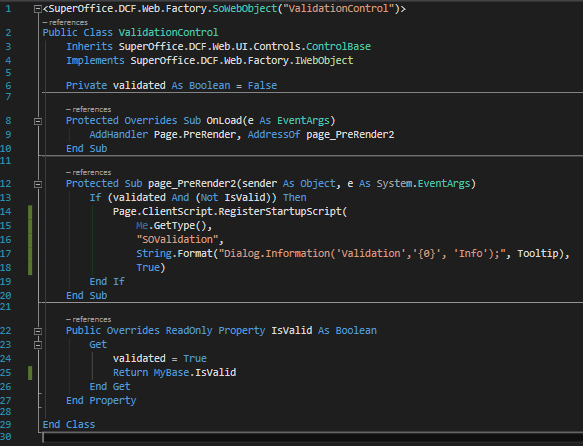Screen dimensions: 583x446
Task: Click MyBase.IsValid on line 25
Action: coord(195,373)
